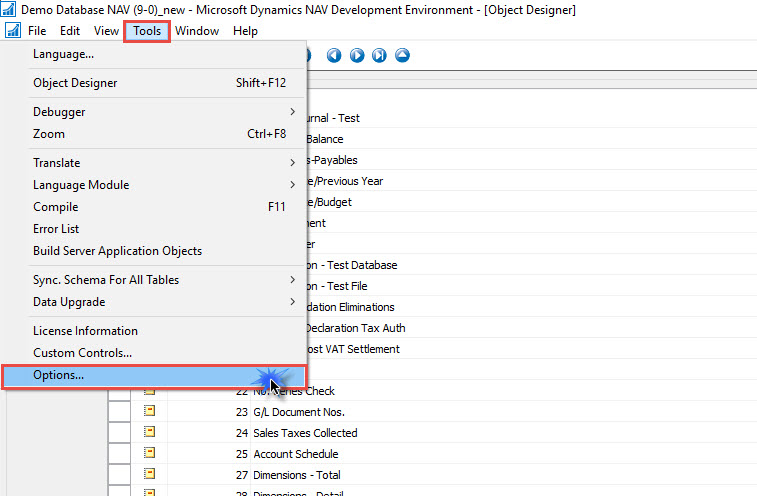The width and height of the screenshot is (757, 496).
Task: Open the Window menu
Action: [197, 31]
